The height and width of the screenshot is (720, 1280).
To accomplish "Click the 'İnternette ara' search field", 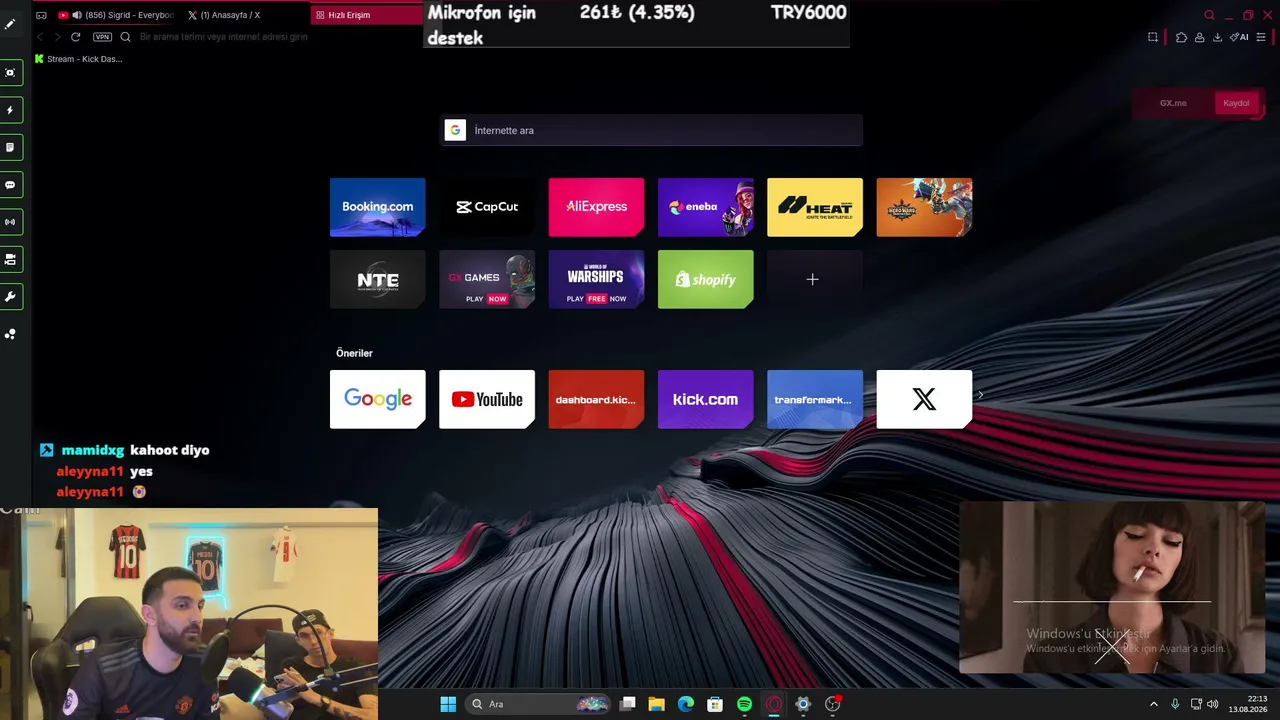I will point(651,130).
